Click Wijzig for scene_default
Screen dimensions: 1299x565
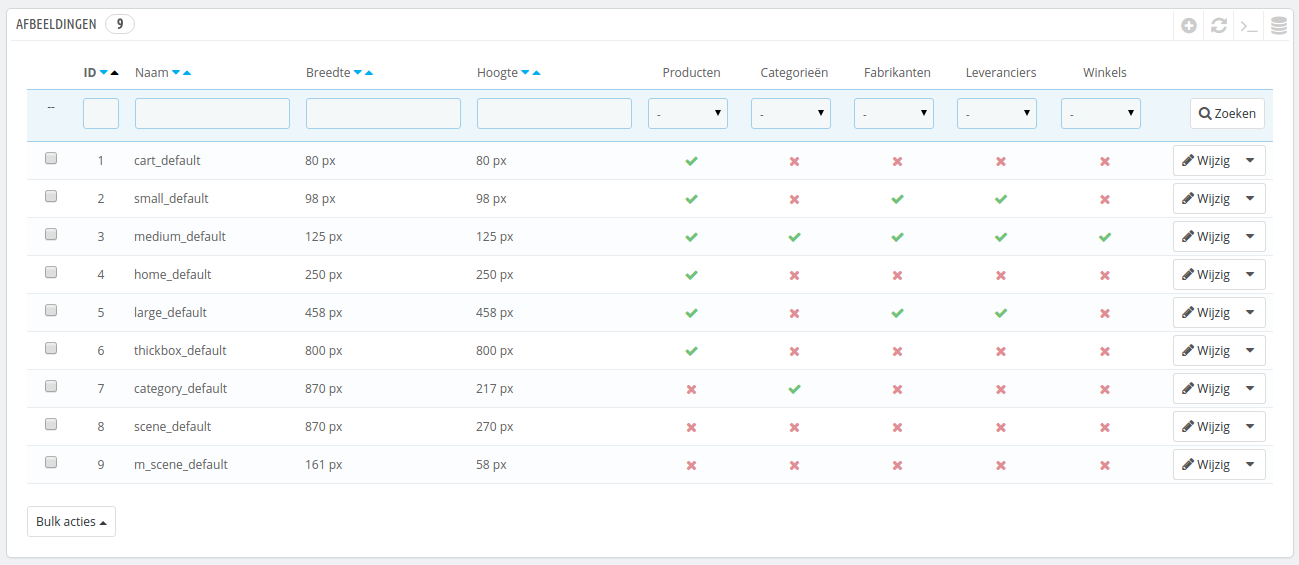point(1206,427)
